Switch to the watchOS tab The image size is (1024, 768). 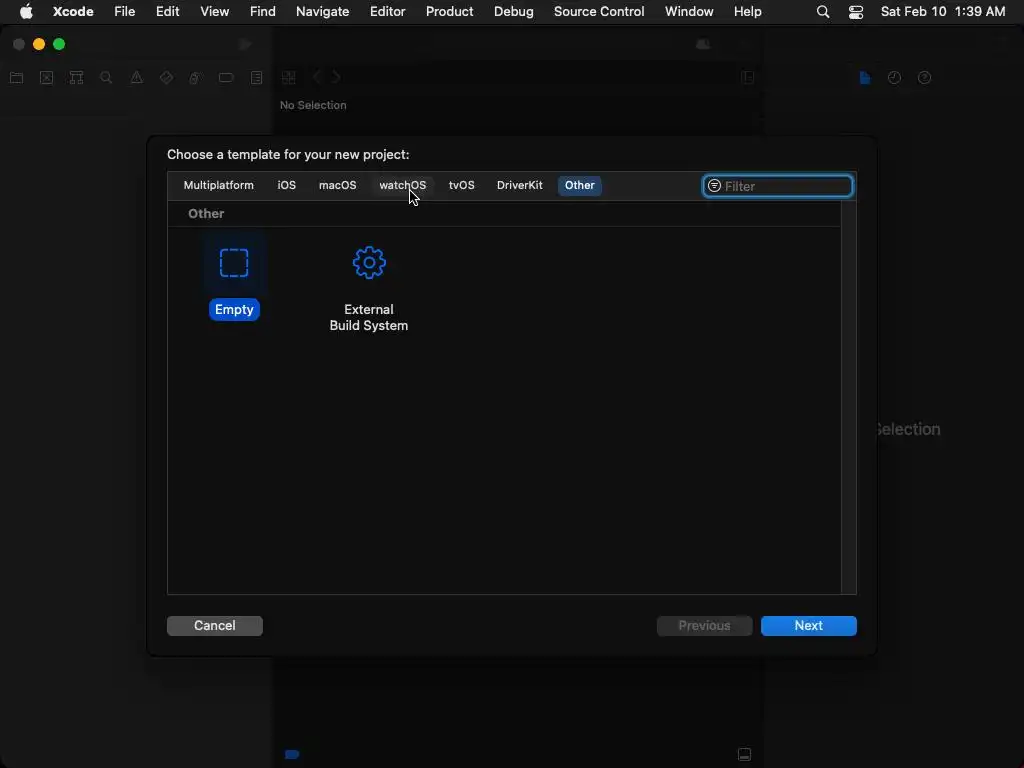(403, 185)
